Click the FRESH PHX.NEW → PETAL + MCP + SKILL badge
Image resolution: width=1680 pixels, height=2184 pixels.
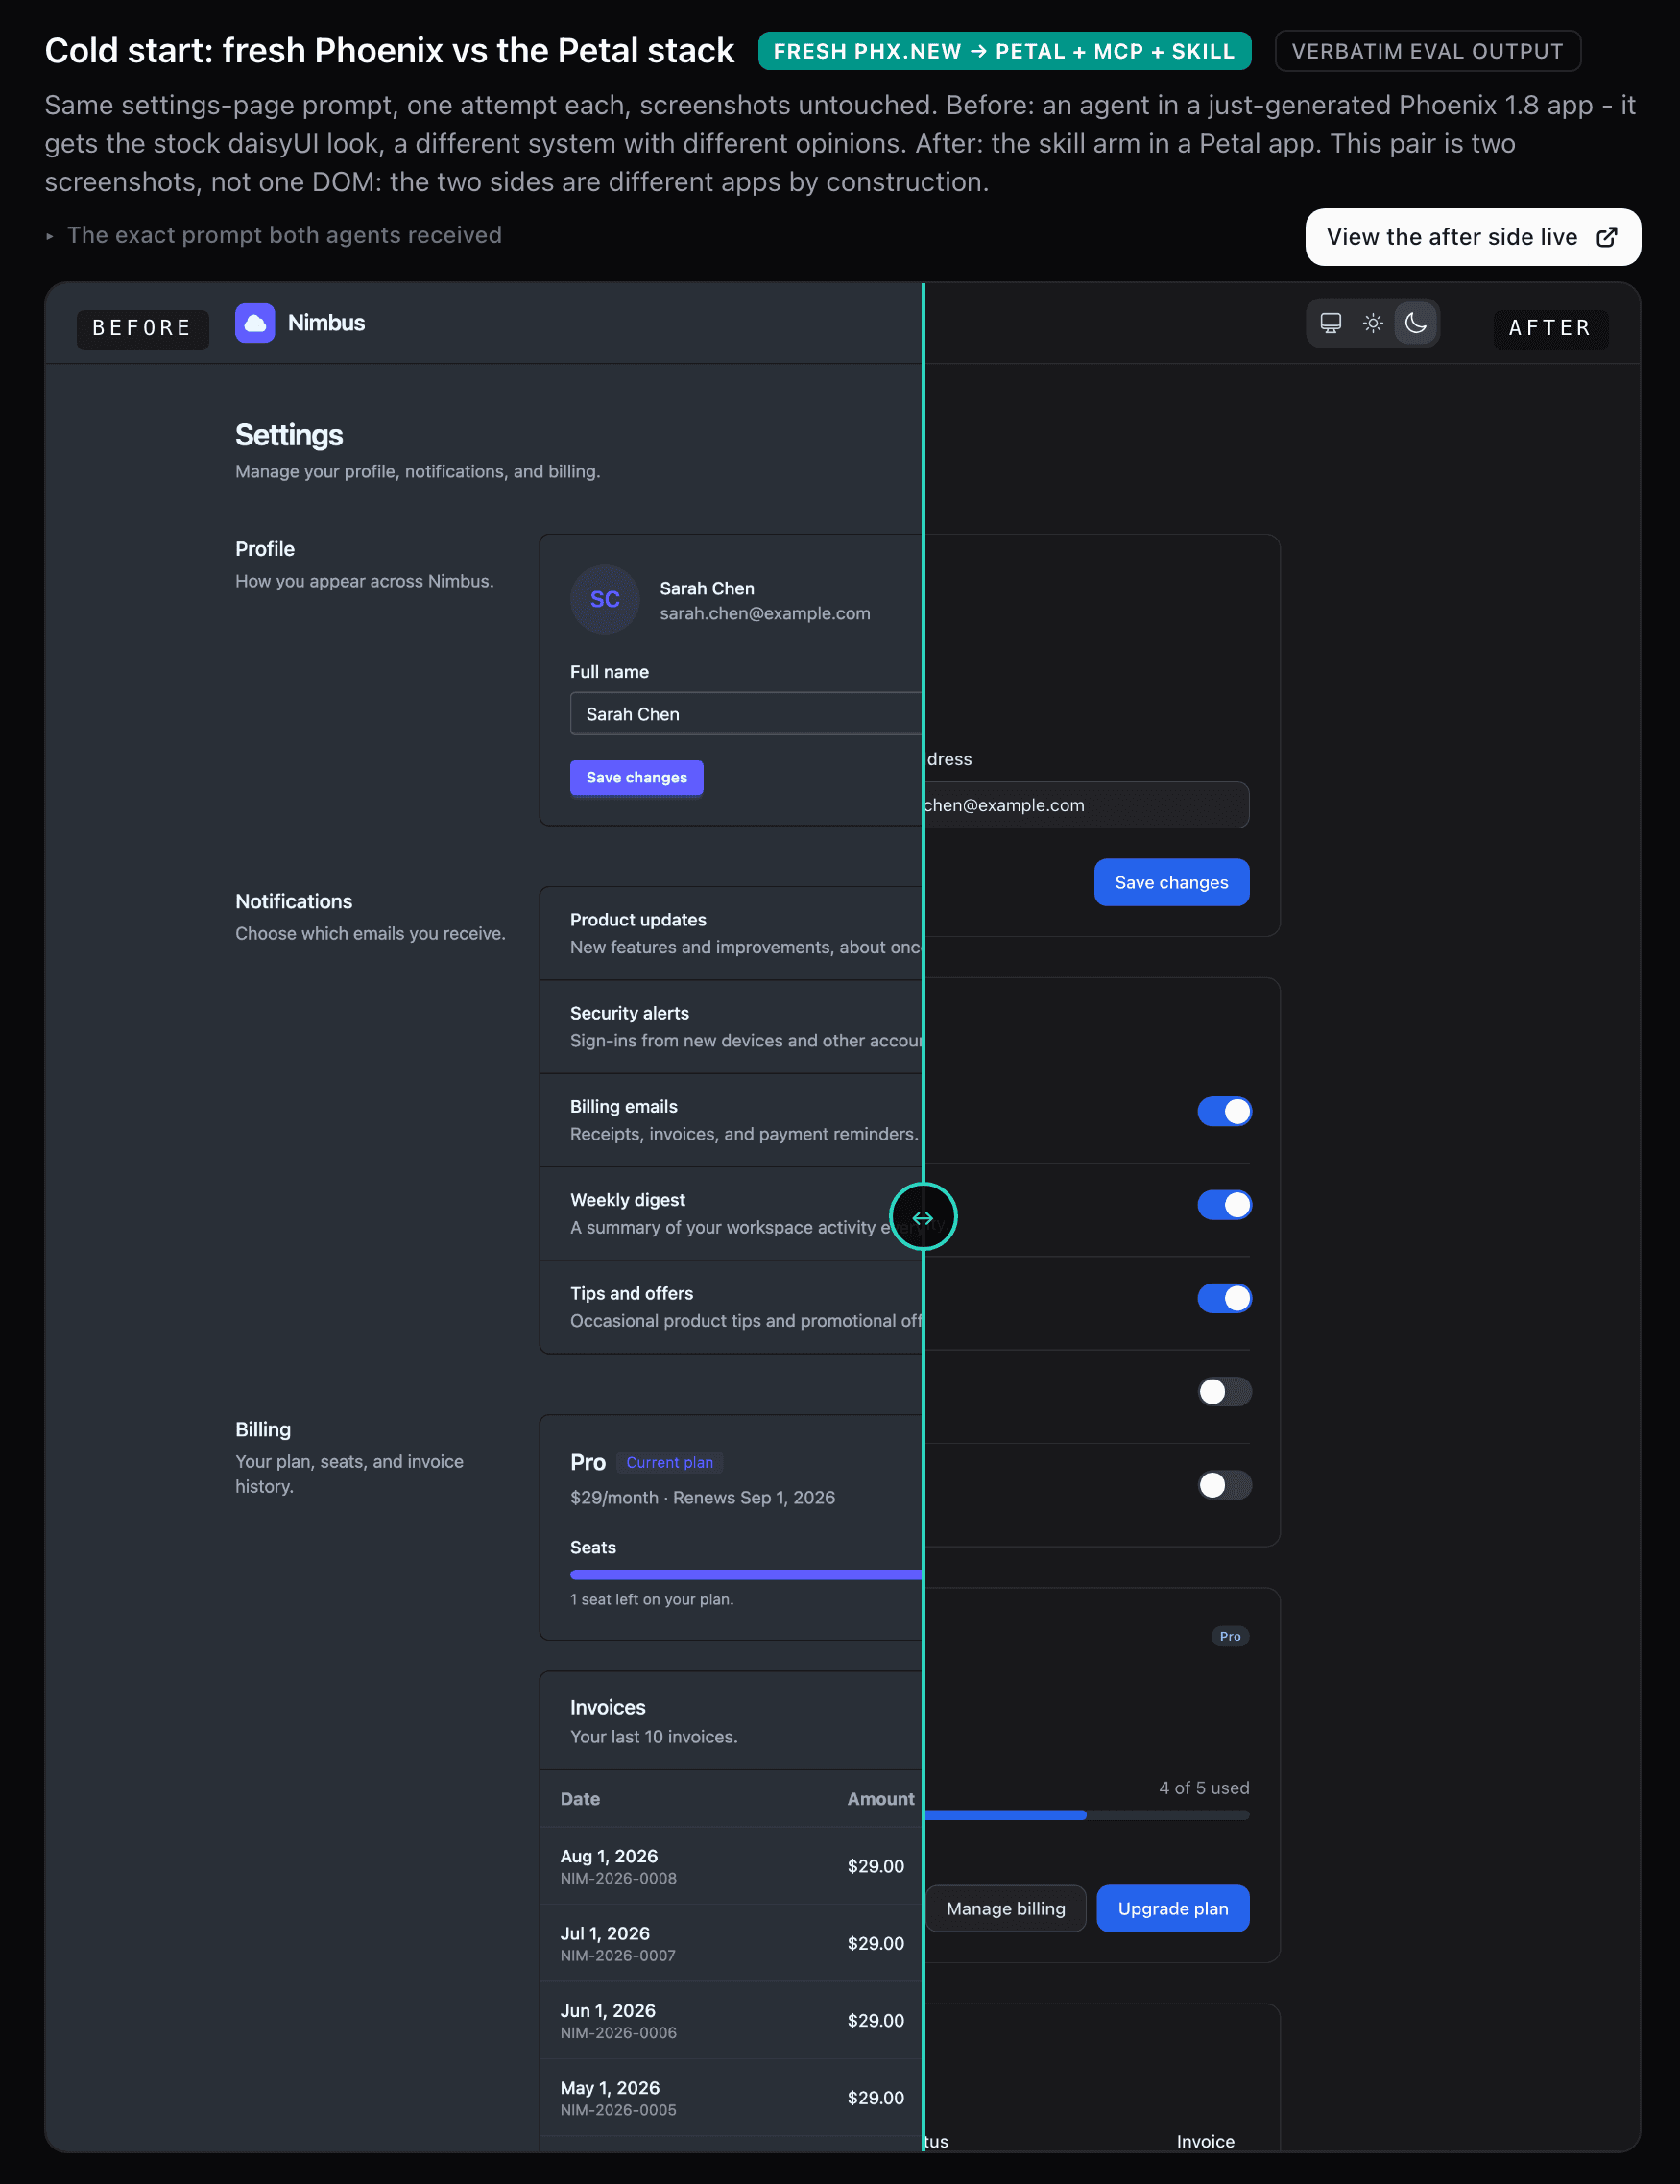point(1004,51)
